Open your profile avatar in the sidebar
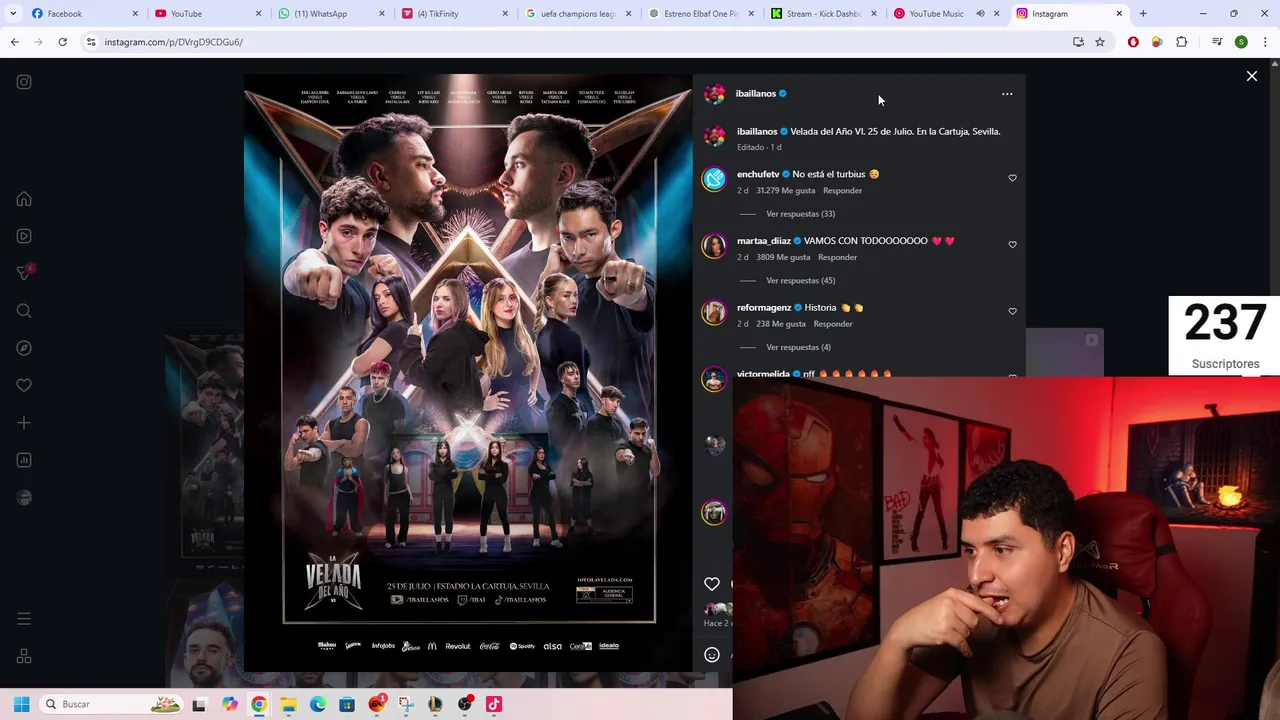The image size is (1280, 720). tap(24, 498)
